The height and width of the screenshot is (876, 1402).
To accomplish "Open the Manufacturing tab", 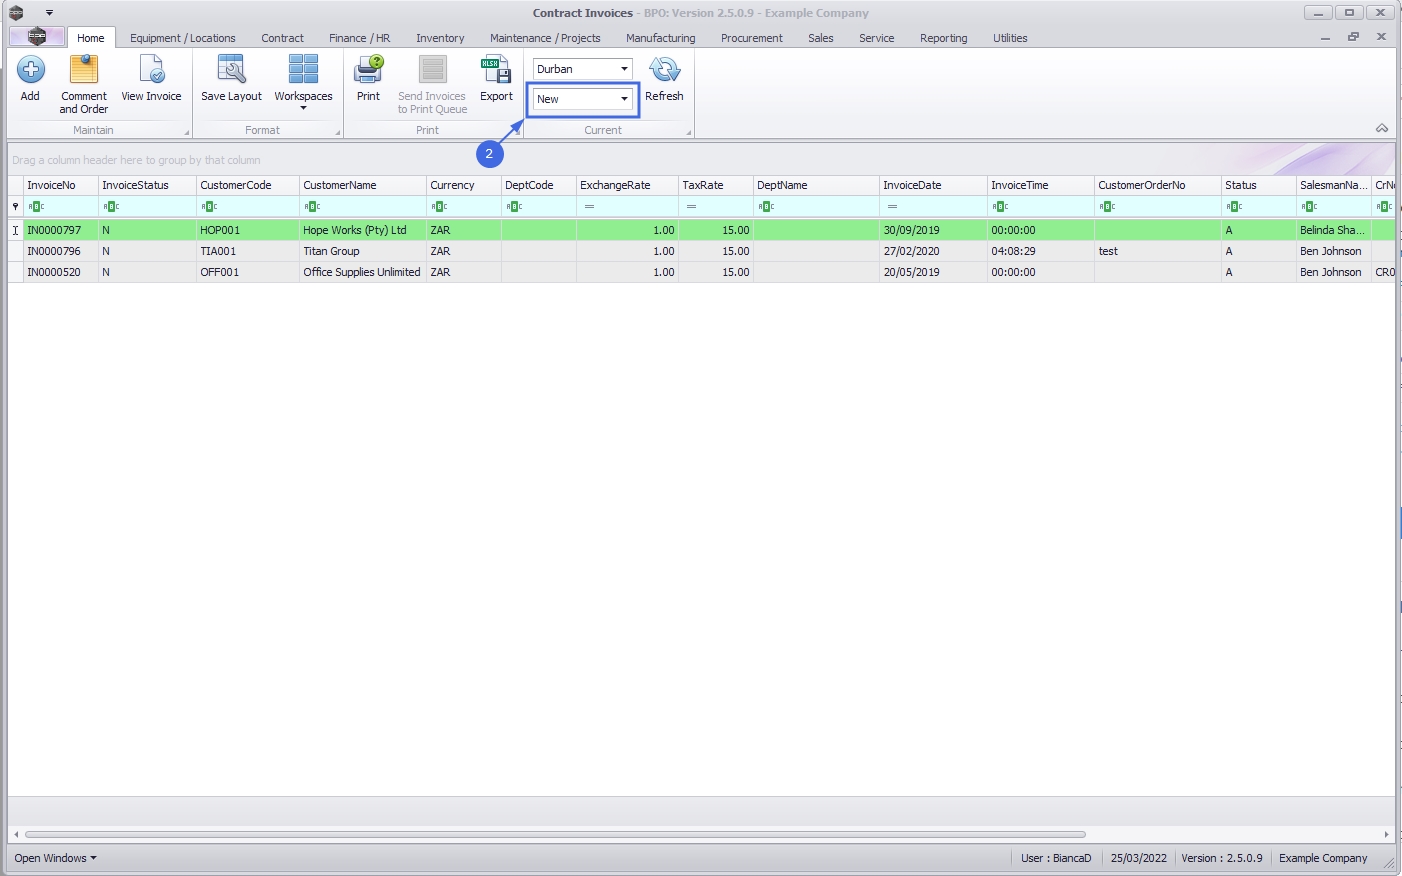I will point(660,38).
